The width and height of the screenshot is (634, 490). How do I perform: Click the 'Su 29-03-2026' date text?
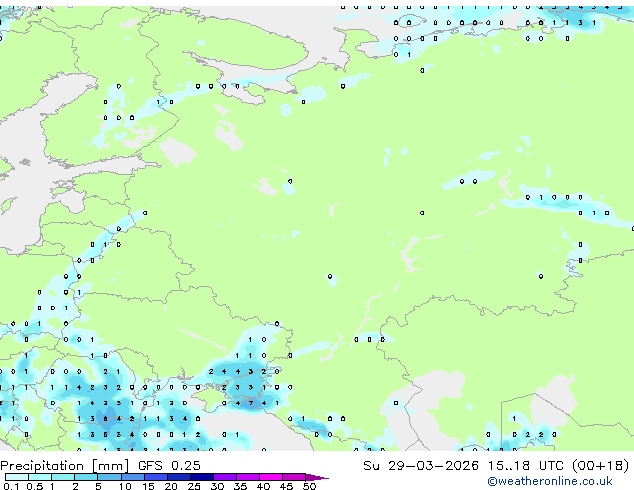(421, 466)
